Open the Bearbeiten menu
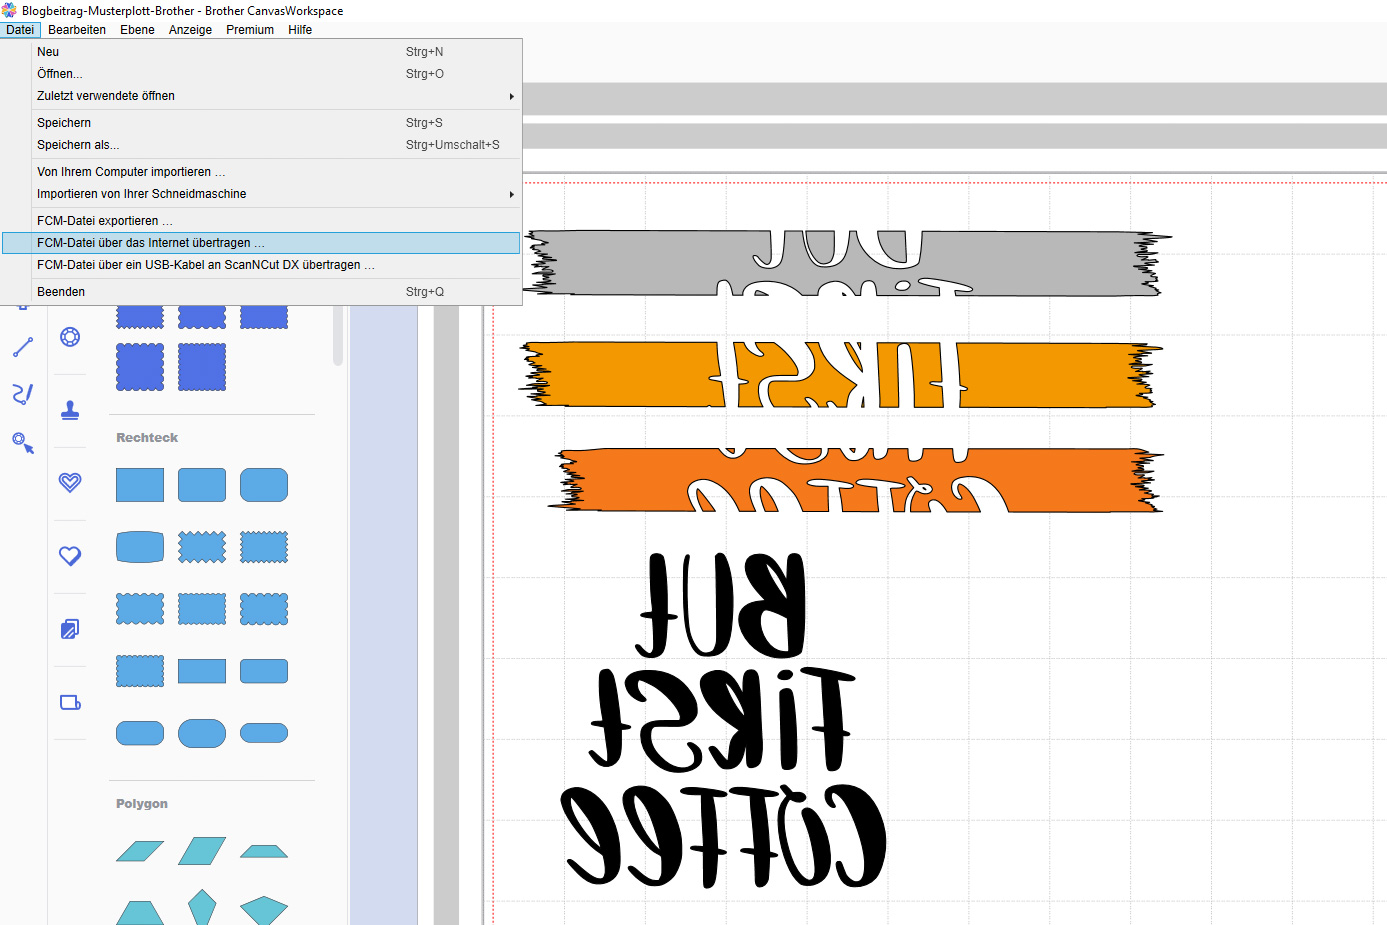The image size is (1387, 925). 77,30
